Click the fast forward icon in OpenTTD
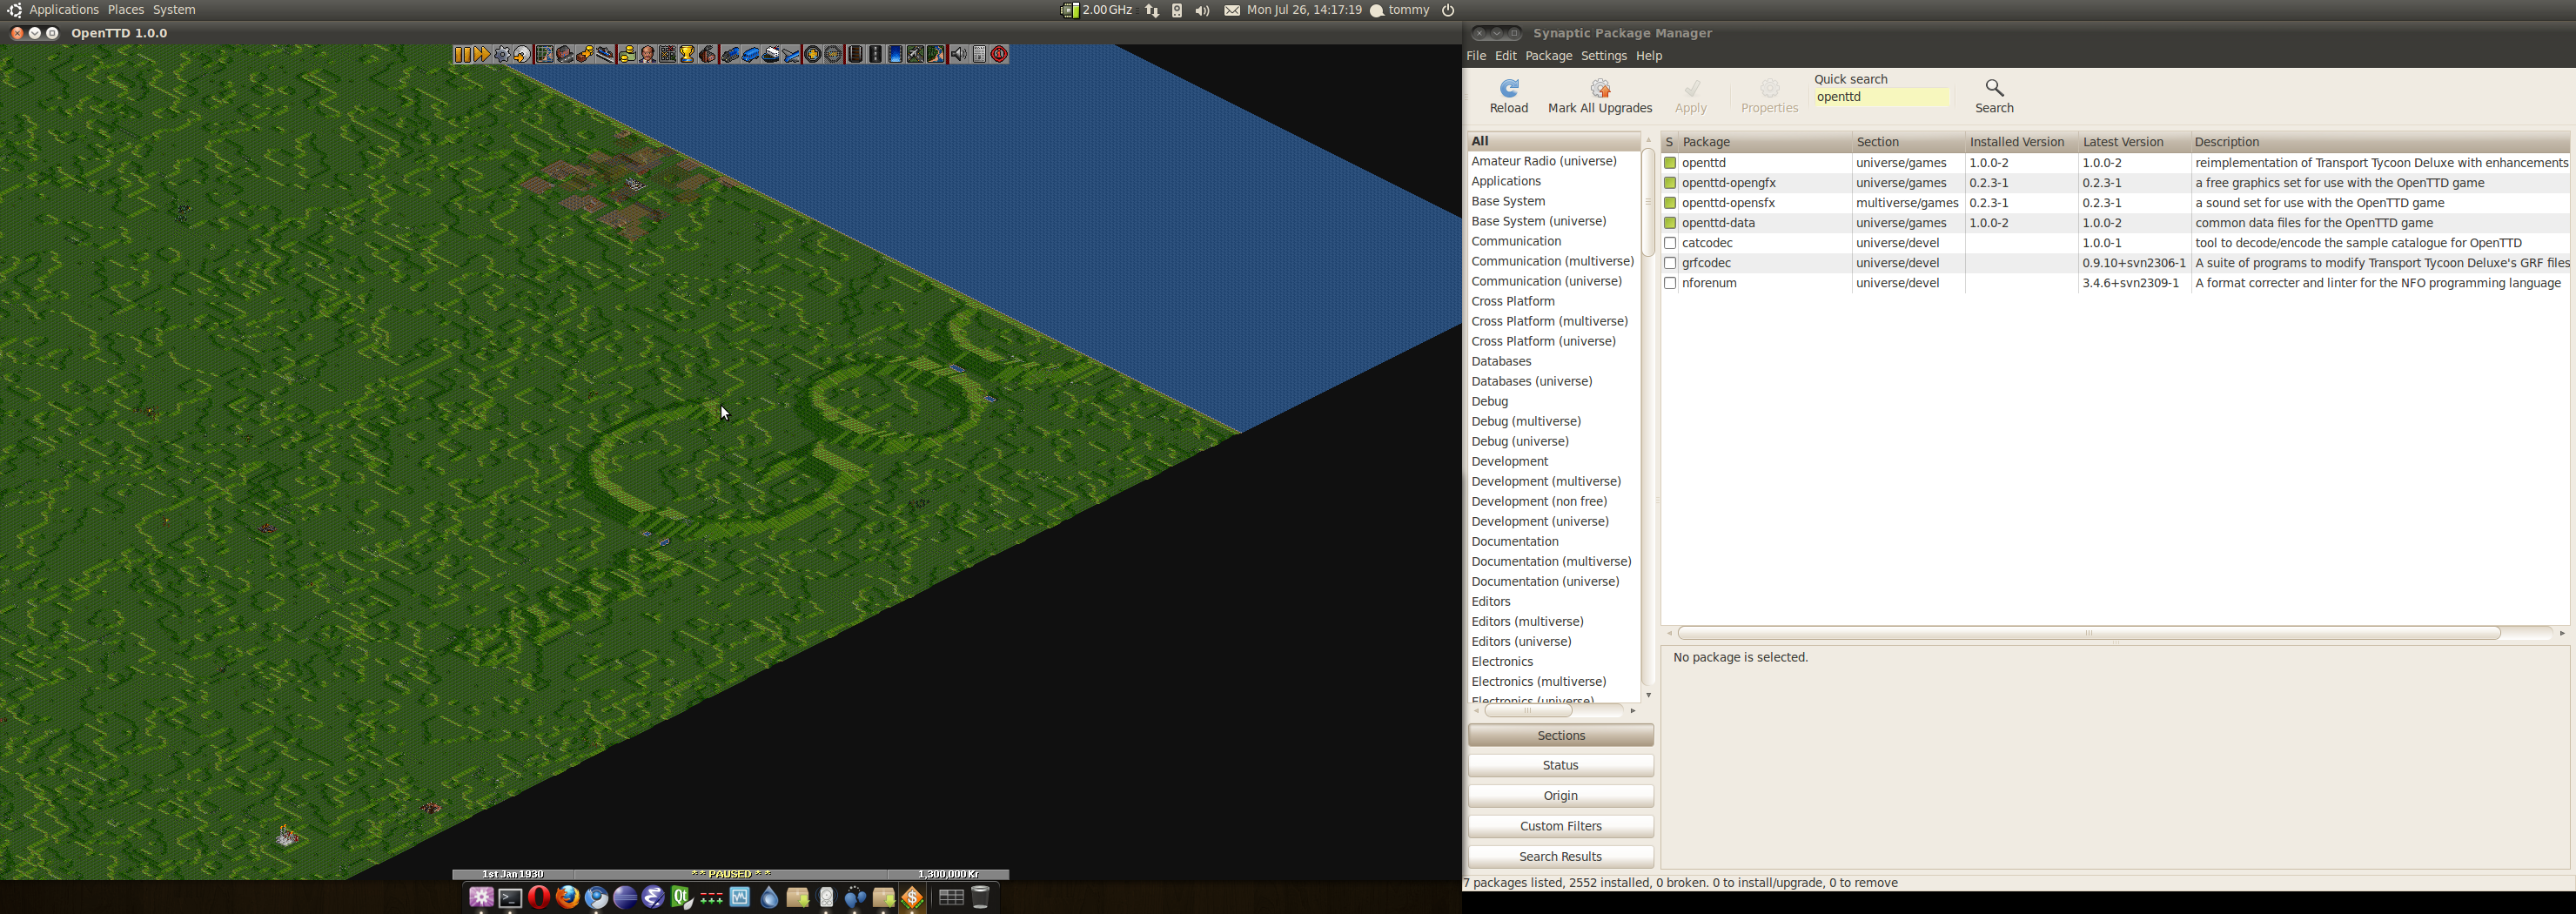Viewport: 2576px width, 914px height. 482,54
